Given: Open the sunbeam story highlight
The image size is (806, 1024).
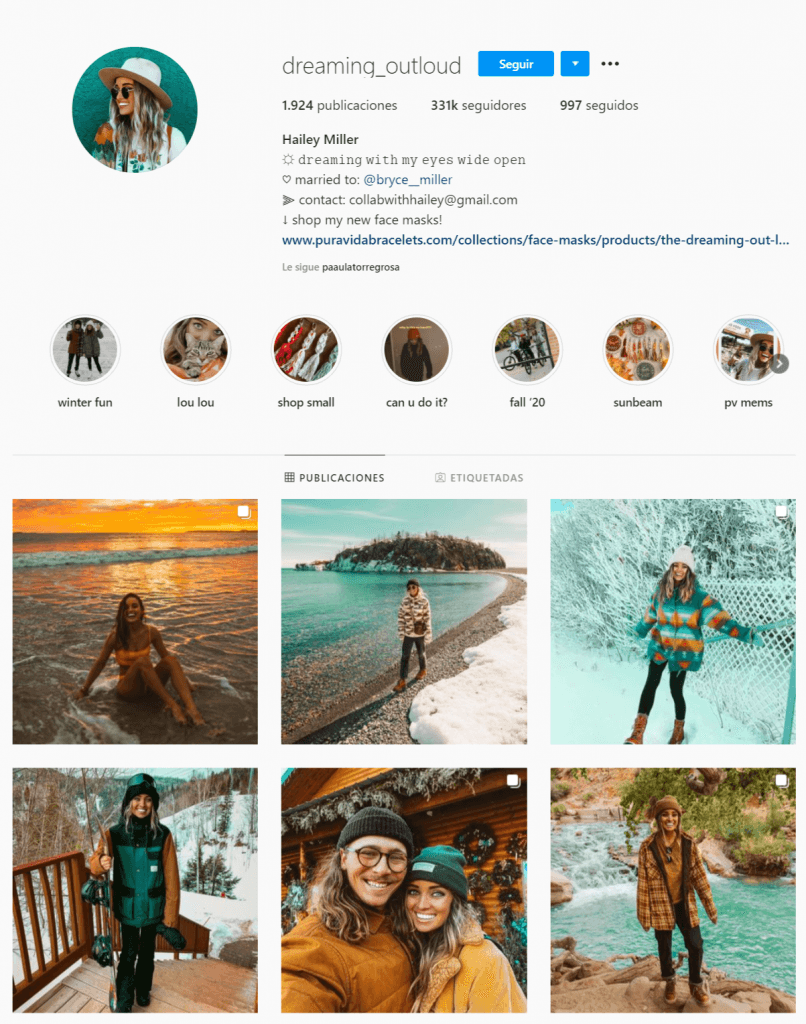Looking at the screenshot, I should point(637,350).
